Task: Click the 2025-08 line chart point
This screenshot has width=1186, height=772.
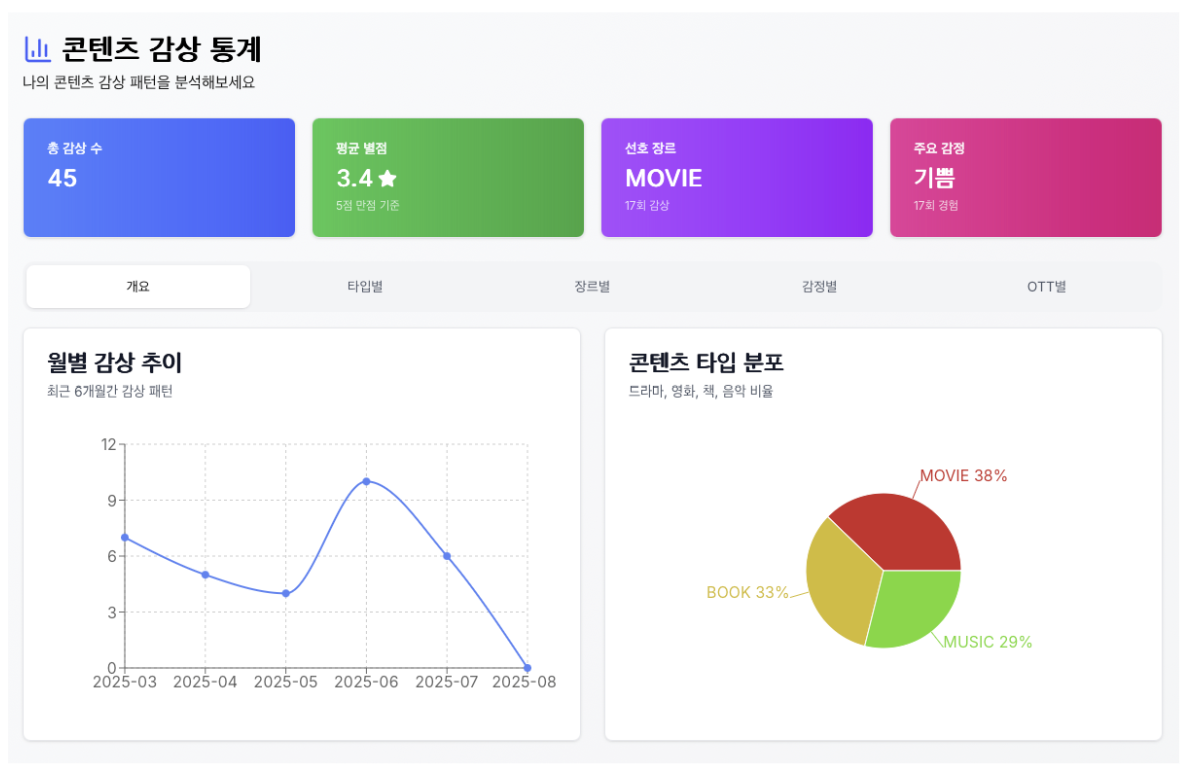Action: 527,668
